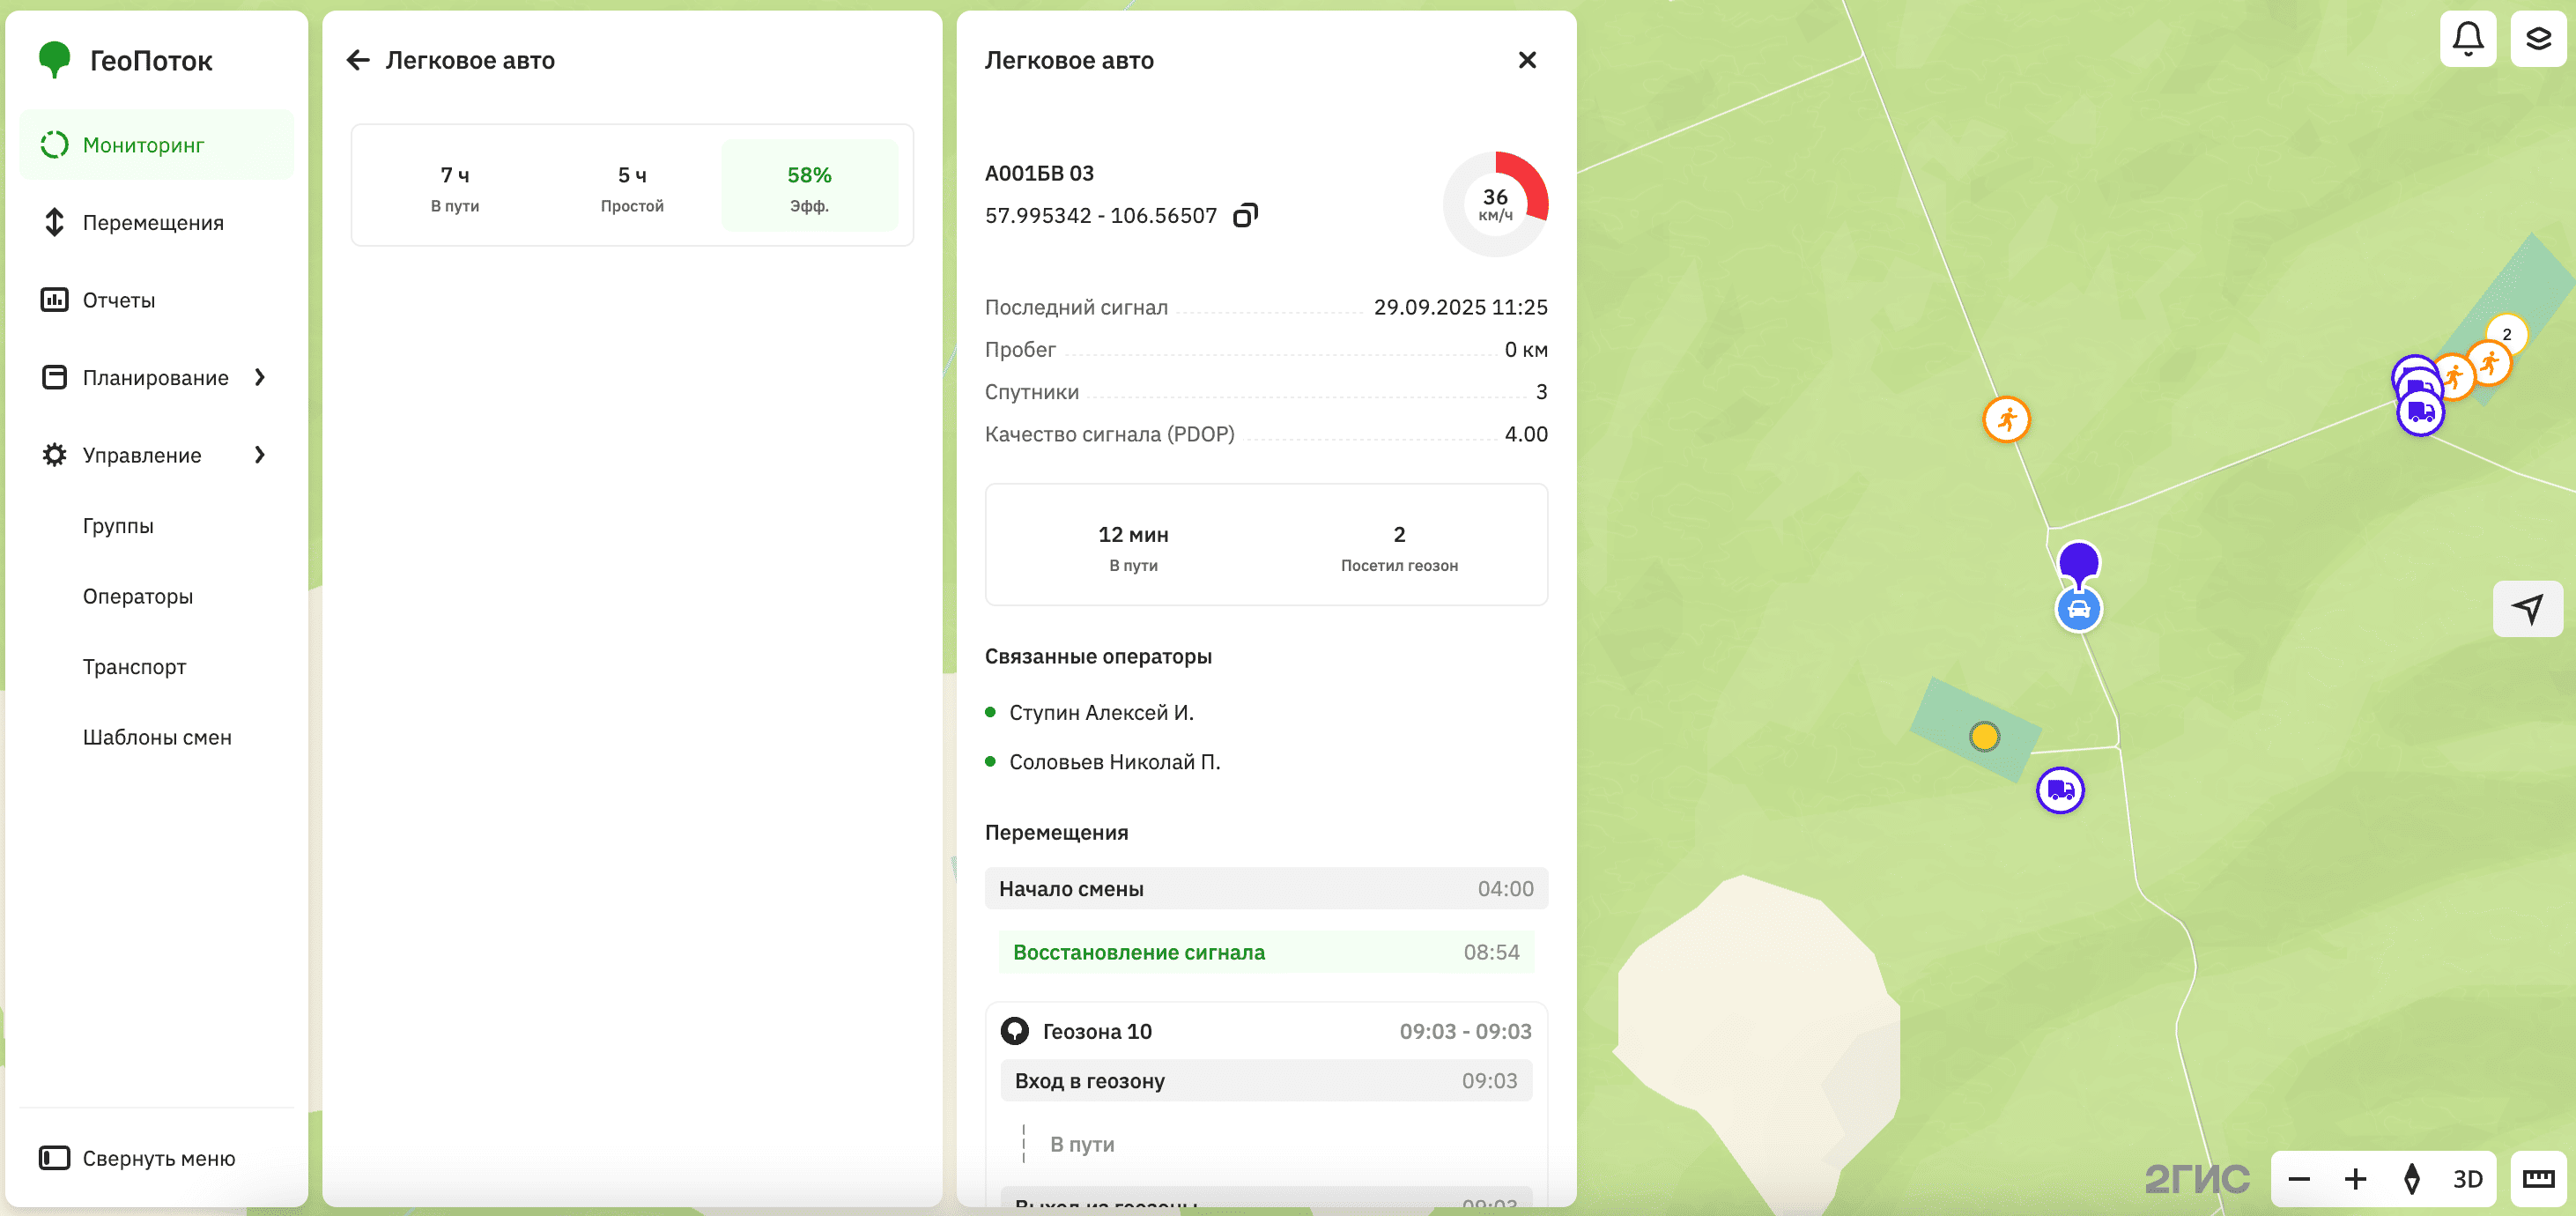This screenshot has height=1216, width=2576.
Task: Open the Перемещения section
Action: (154, 222)
